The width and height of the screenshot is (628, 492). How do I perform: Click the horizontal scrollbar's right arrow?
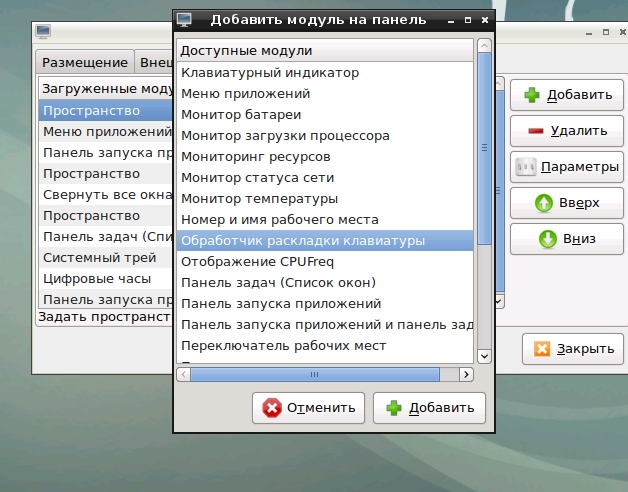tap(465, 374)
